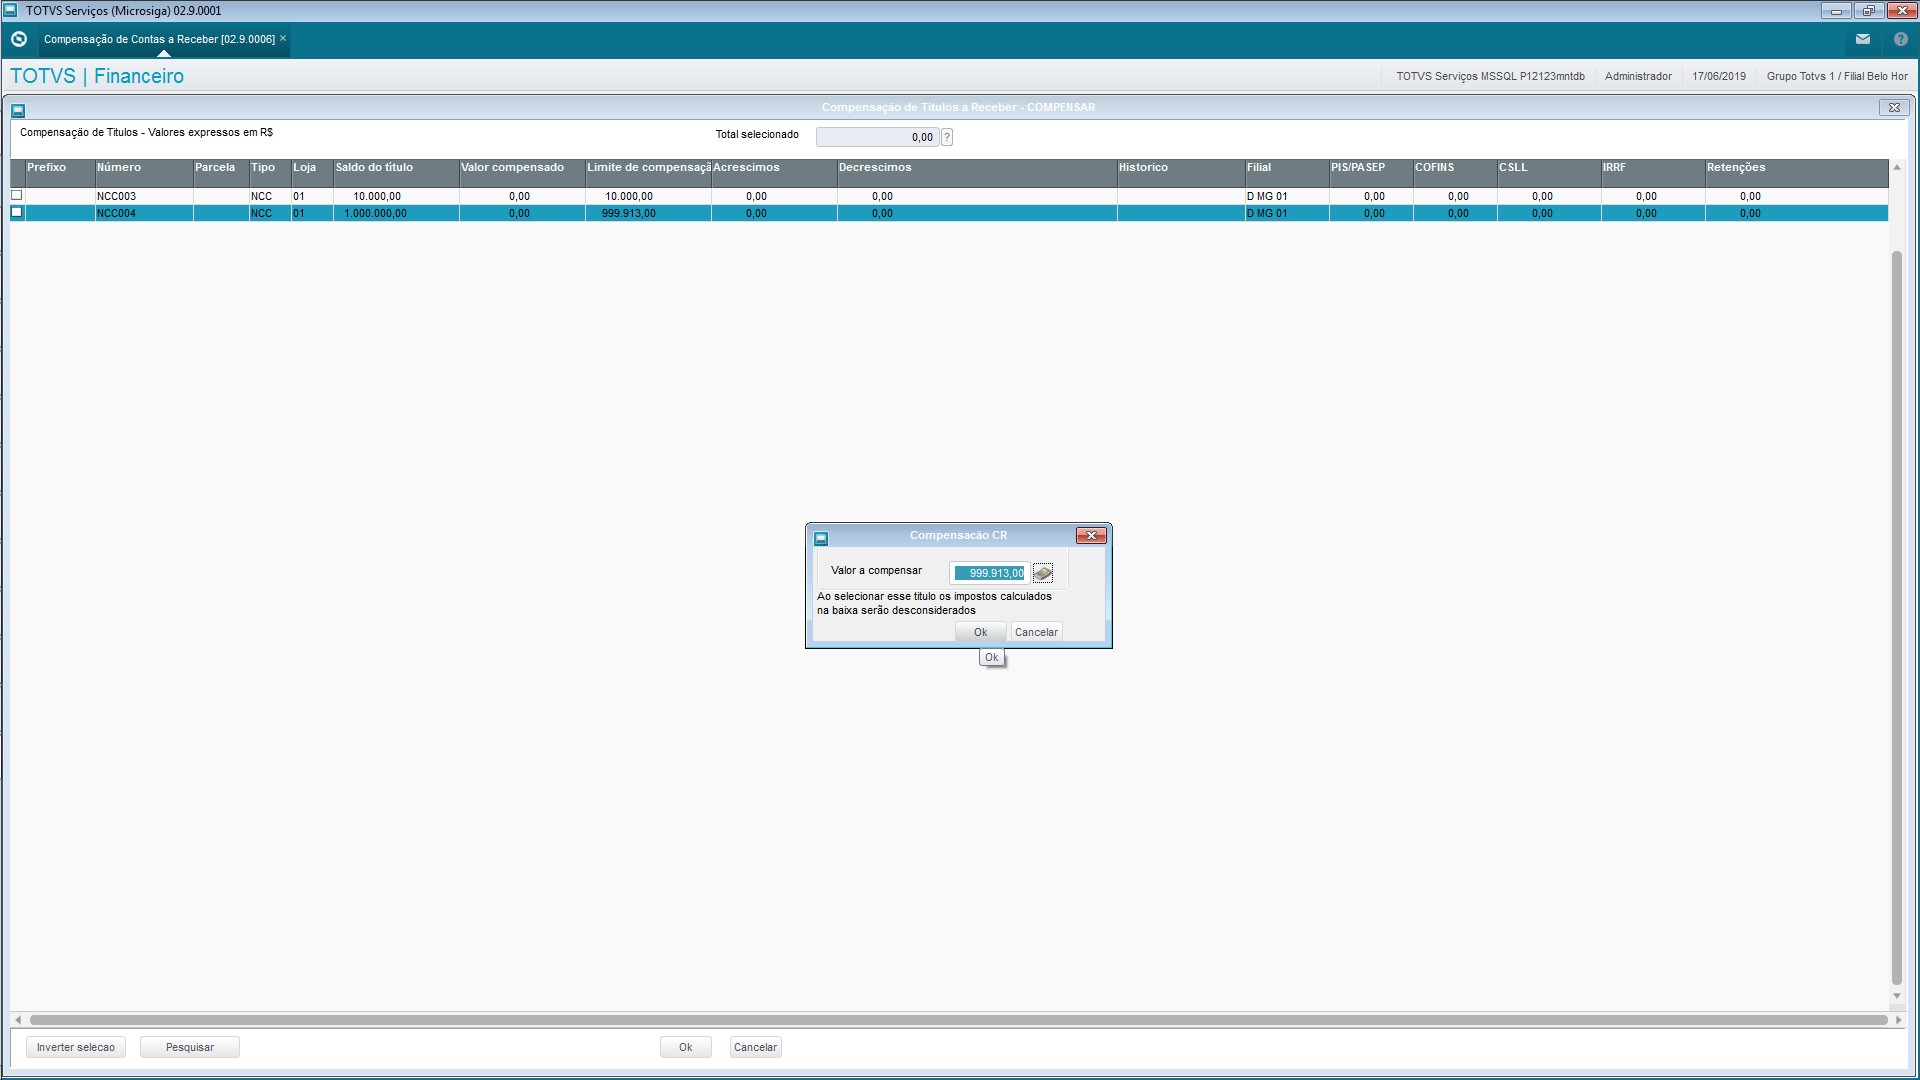This screenshot has width=1920, height=1080.
Task: Confirm with Ok in Compensacão CR dialog
Action: point(980,632)
